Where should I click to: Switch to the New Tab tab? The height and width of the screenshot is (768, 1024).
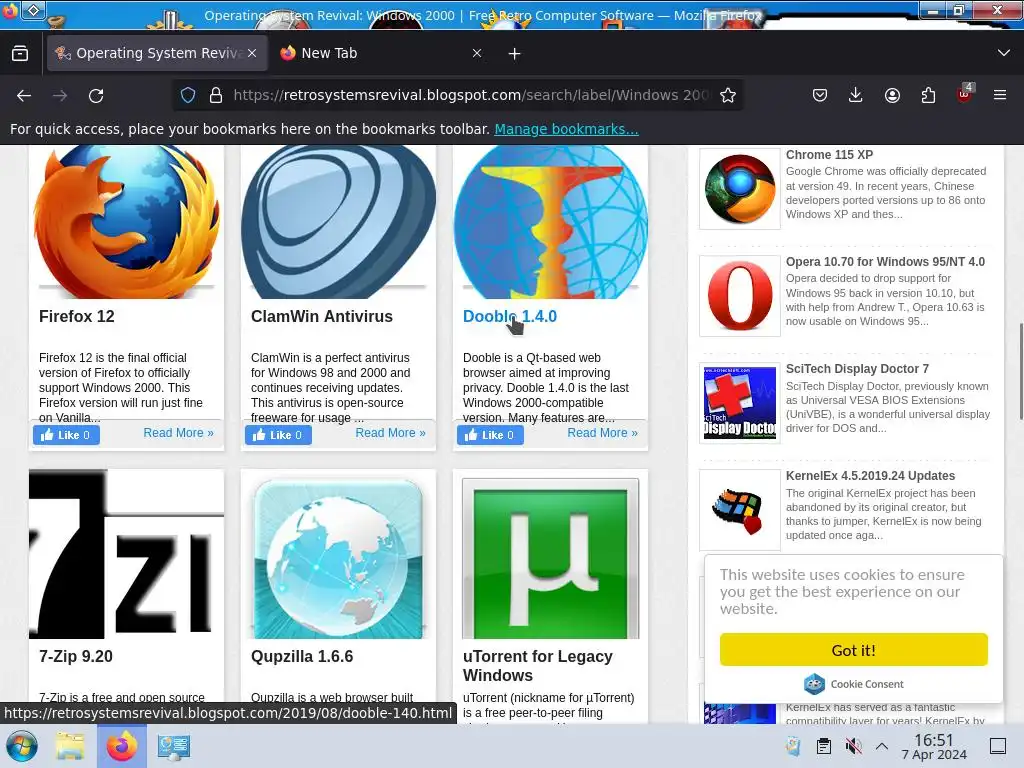[383, 53]
